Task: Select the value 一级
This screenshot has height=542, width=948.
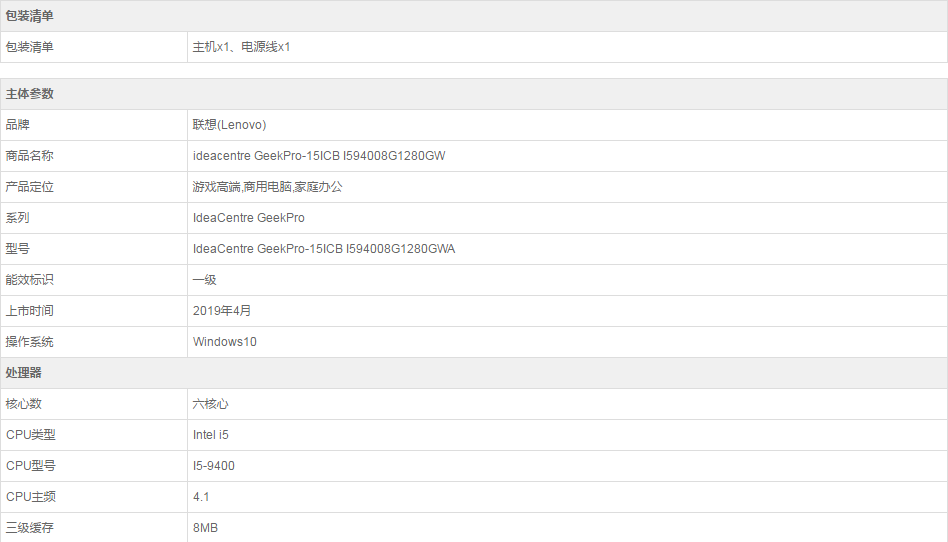Action: 204,279
